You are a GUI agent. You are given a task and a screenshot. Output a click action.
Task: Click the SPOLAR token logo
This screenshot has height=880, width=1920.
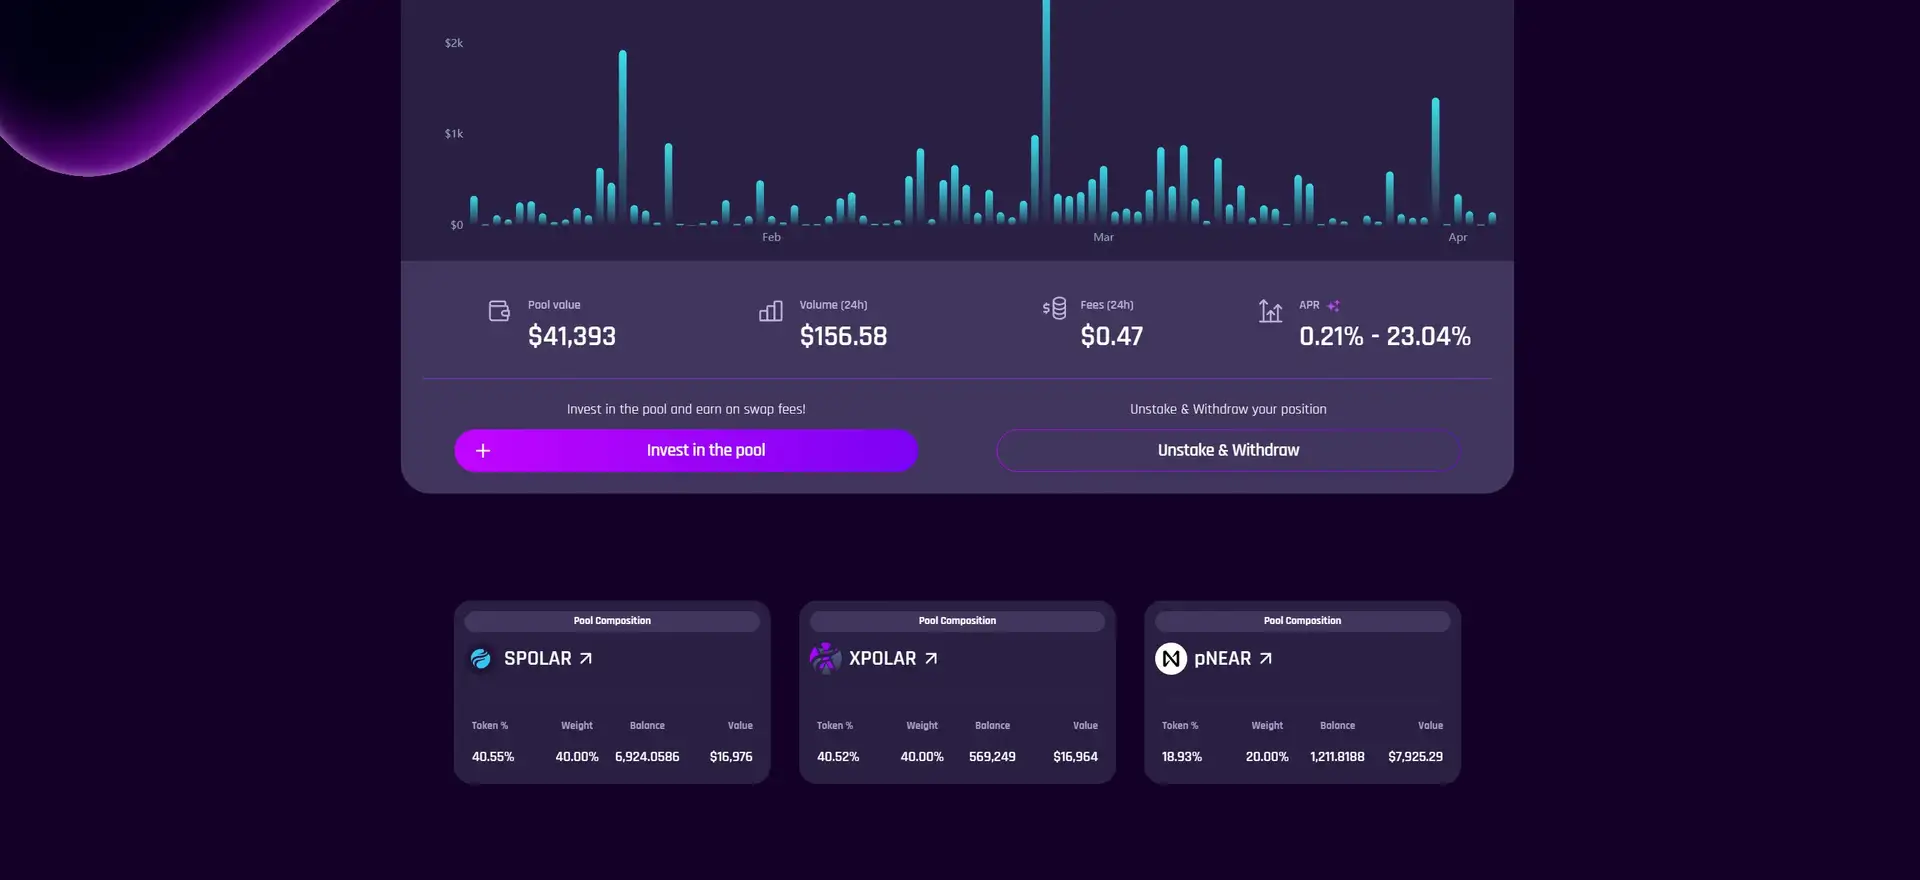coord(481,659)
